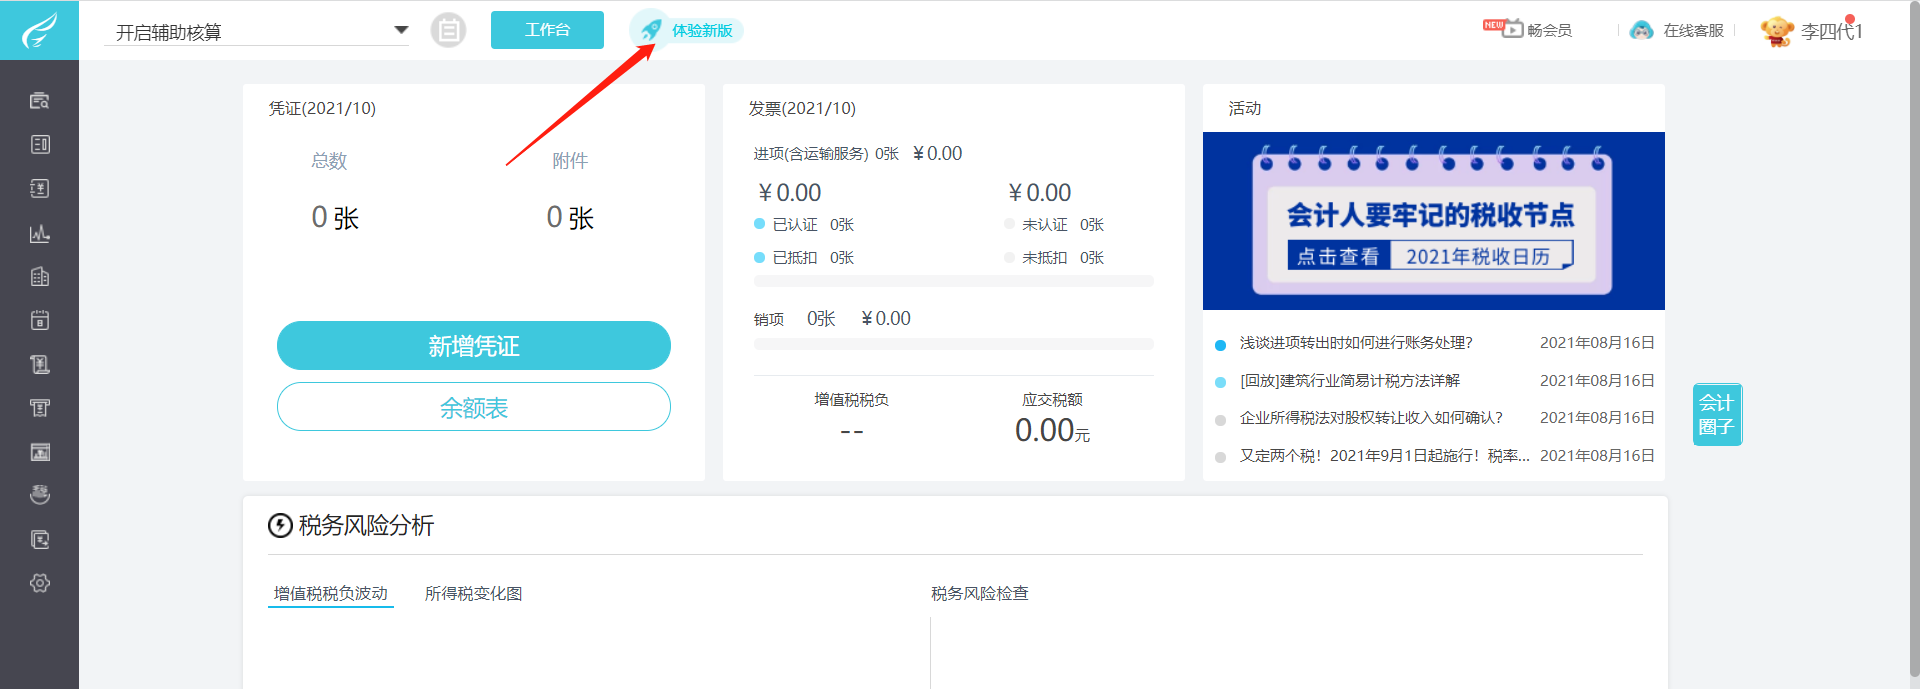This screenshot has width=1920, height=689.
Task: Open the printer-shaped icon in sidebar
Action: coord(40,408)
